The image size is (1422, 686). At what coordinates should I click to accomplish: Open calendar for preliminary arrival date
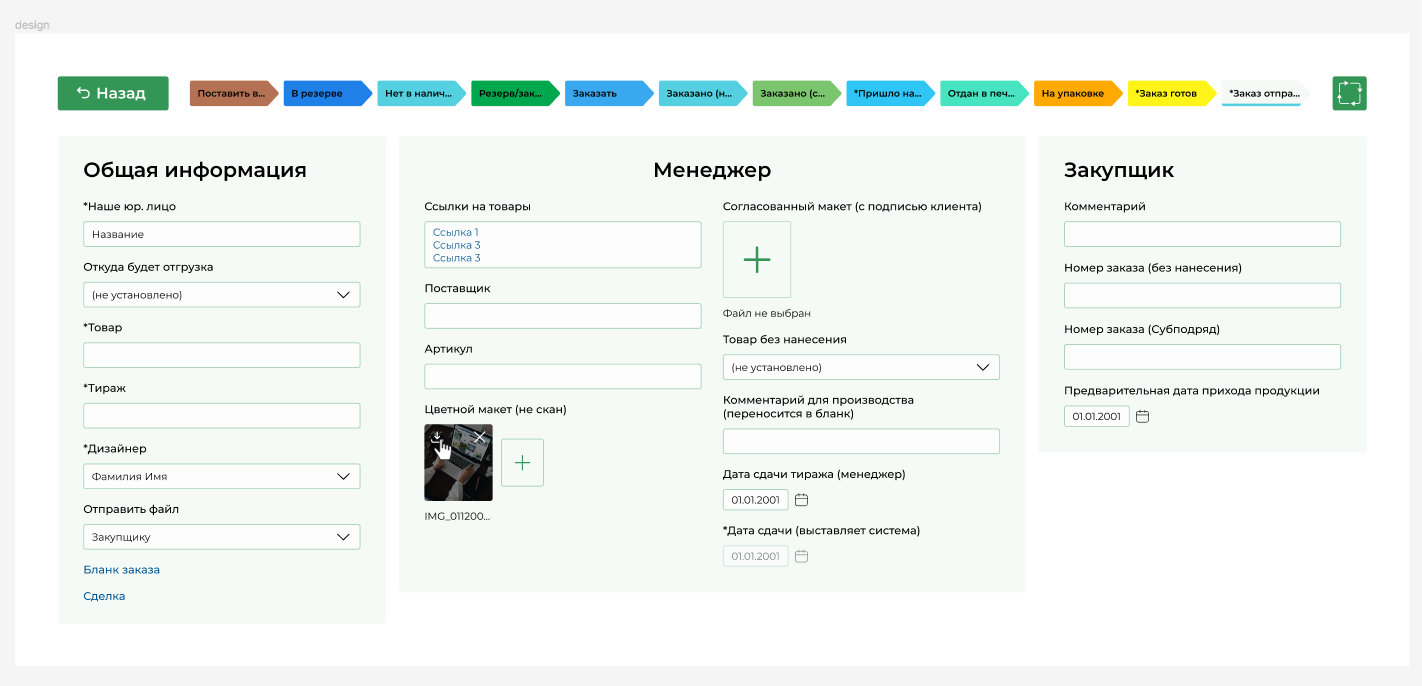[1142, 416]
